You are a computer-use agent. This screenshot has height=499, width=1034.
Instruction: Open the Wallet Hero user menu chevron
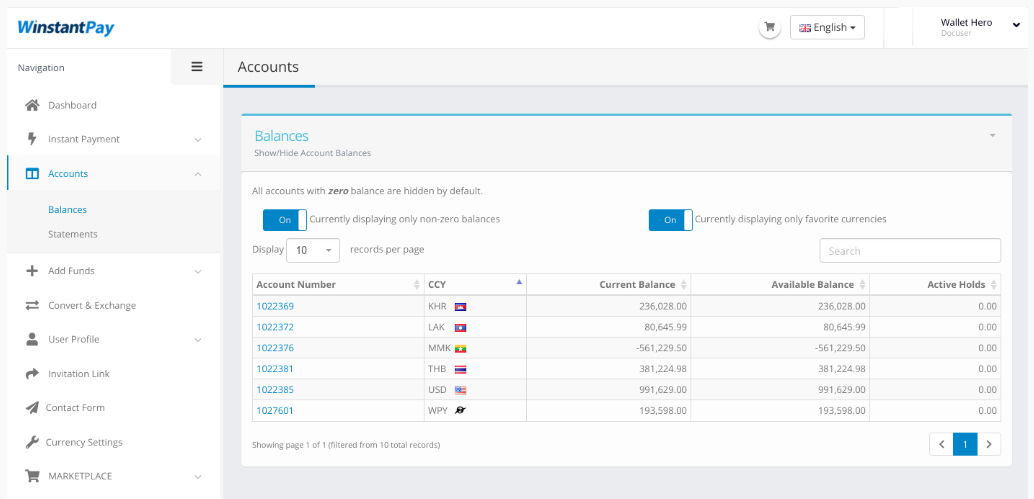tap(1016, 25)
